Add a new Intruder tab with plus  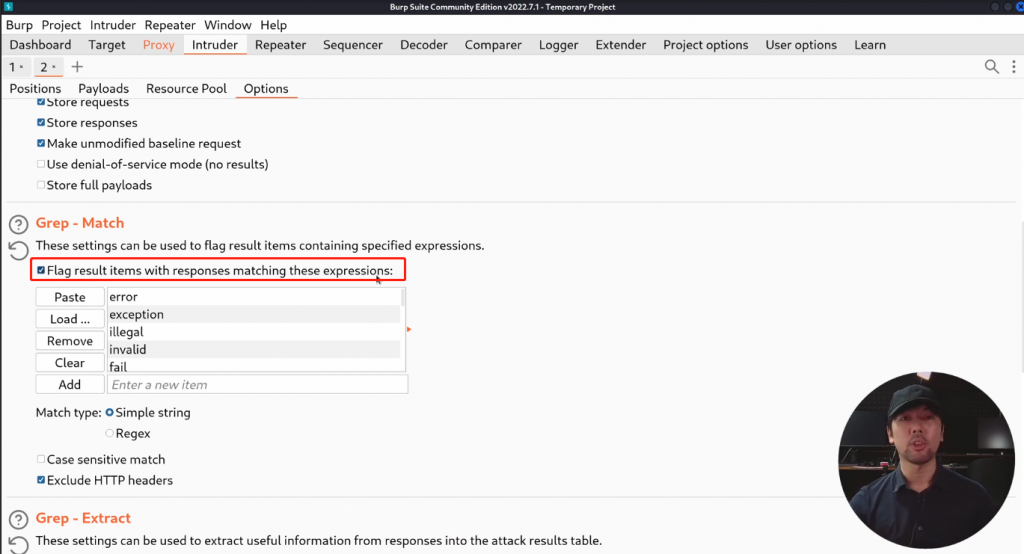pos(77,67)
